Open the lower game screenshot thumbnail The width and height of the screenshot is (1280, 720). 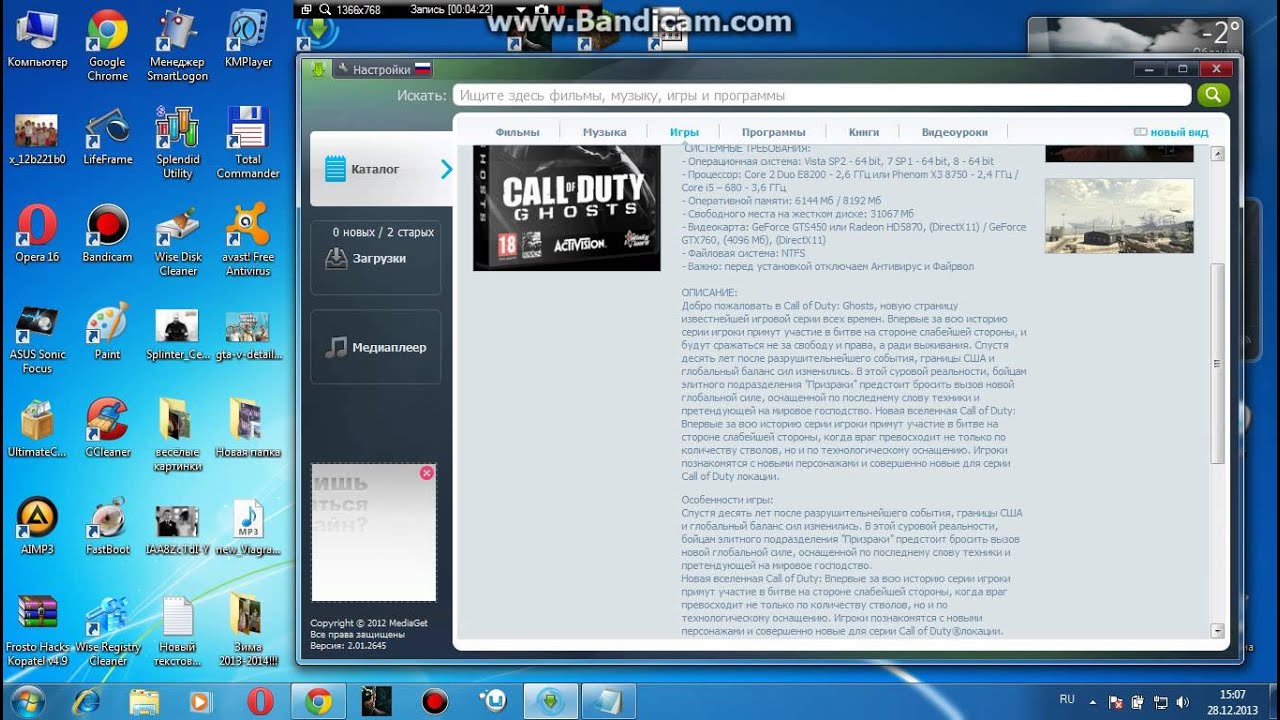click(1119, 216)
